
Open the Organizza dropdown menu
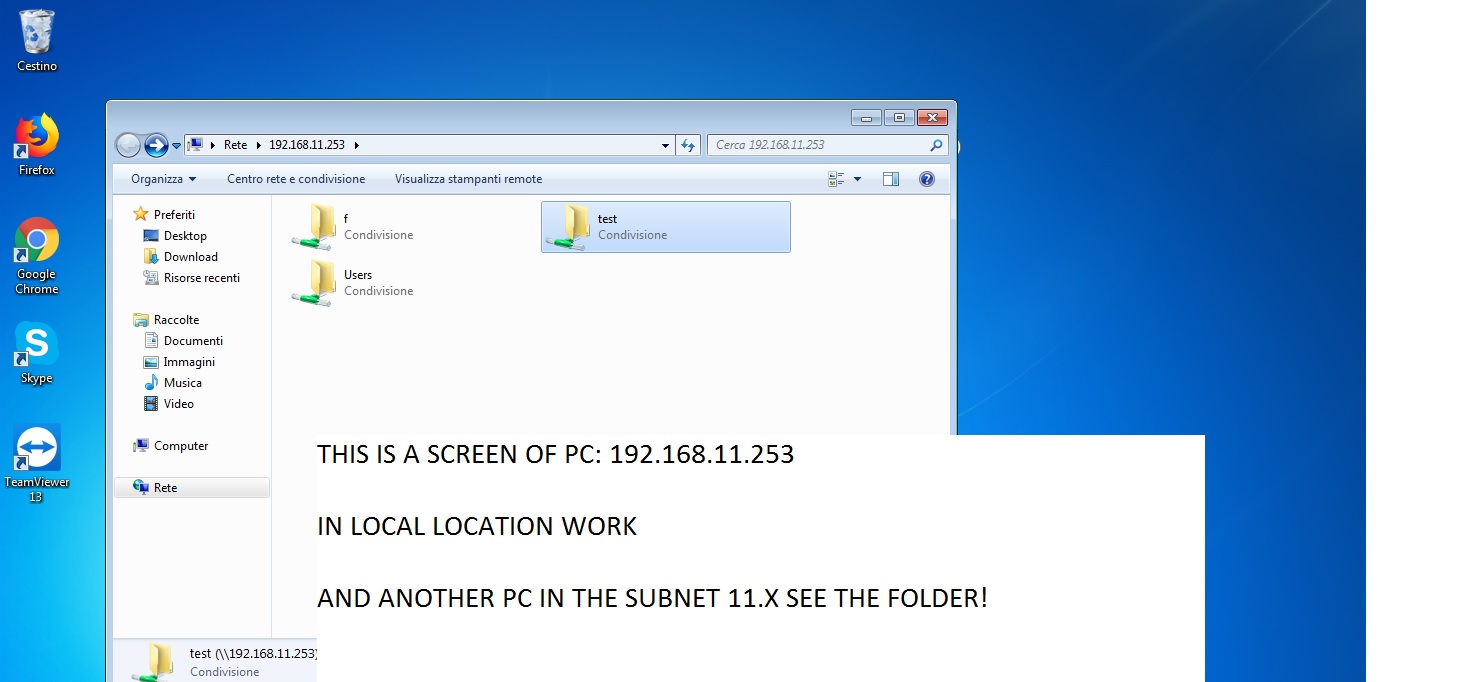163,179
